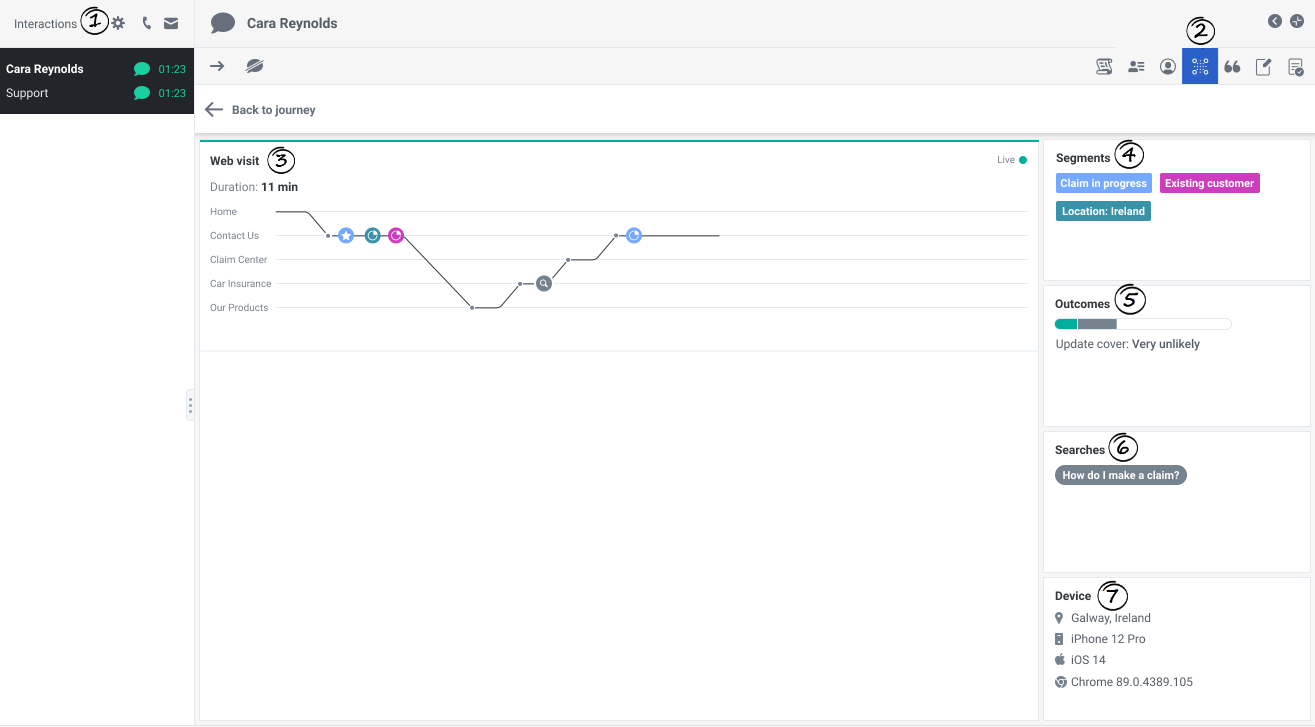Click the magenta segment event marker on Contact Us row

pos(396,235)
